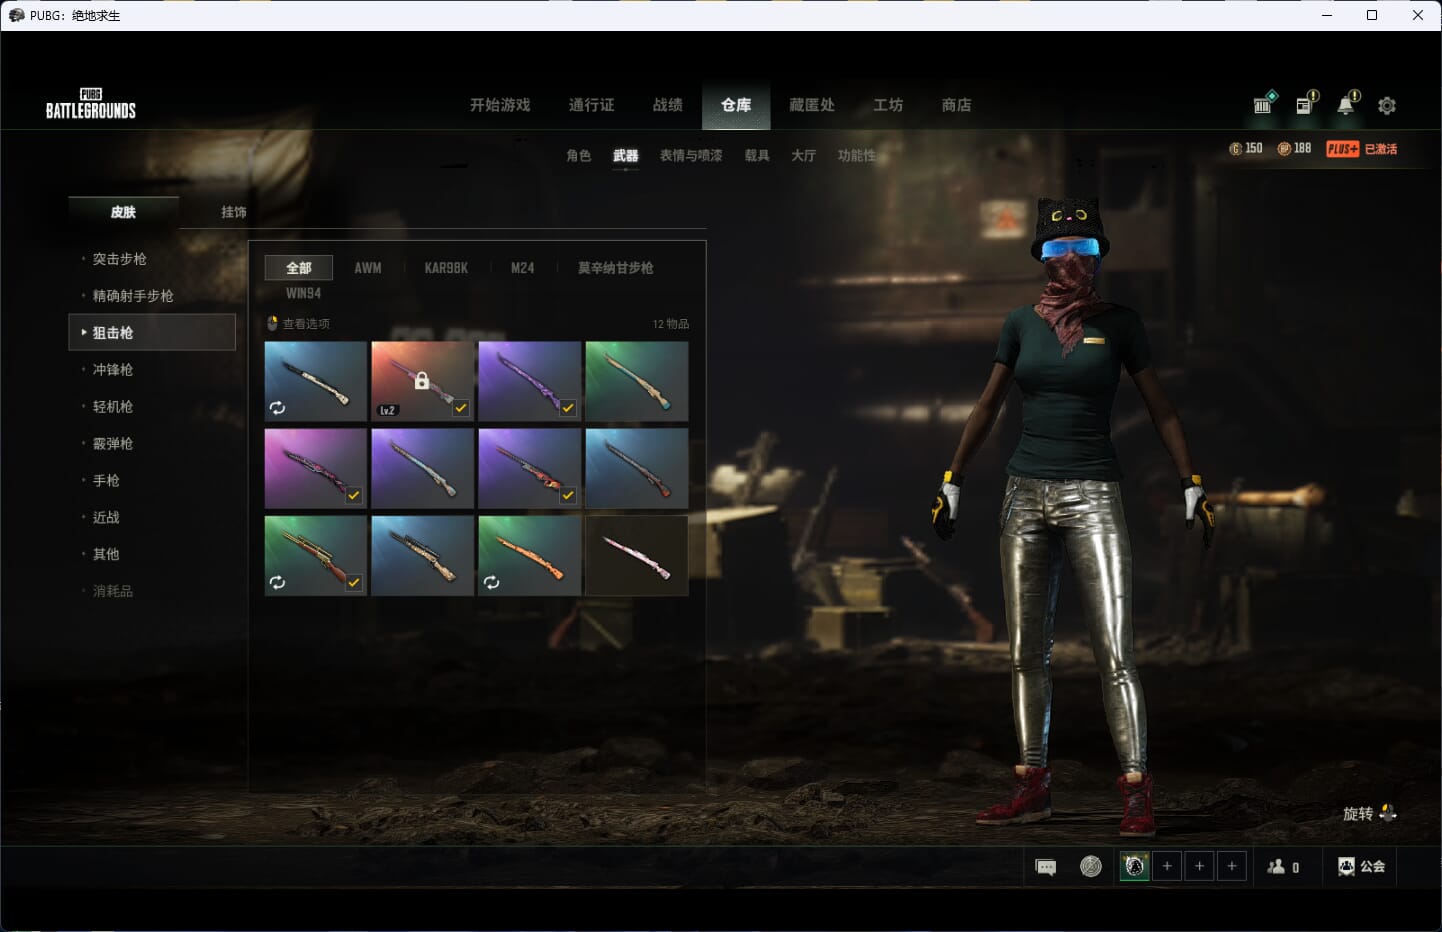The height and width of the screenshot is (932, 1442).
Task: Select the 突击步枪 category
Action: [119, 259]
